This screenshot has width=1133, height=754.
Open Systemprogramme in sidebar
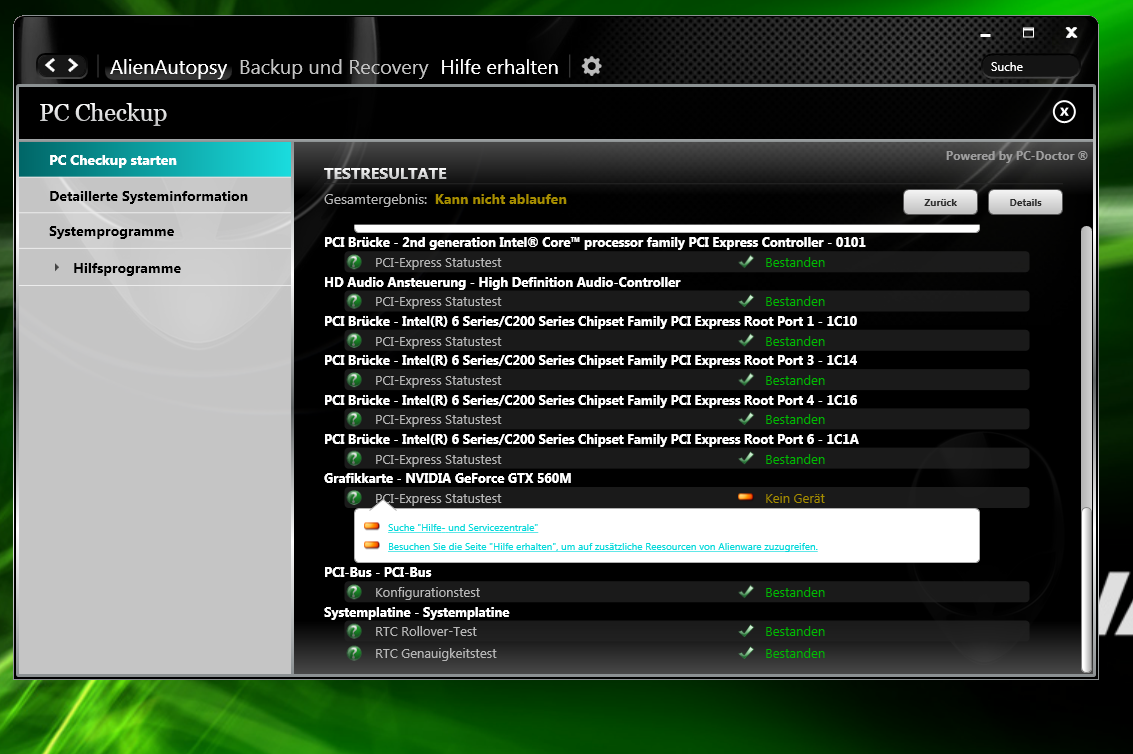[x=155, y=231]
